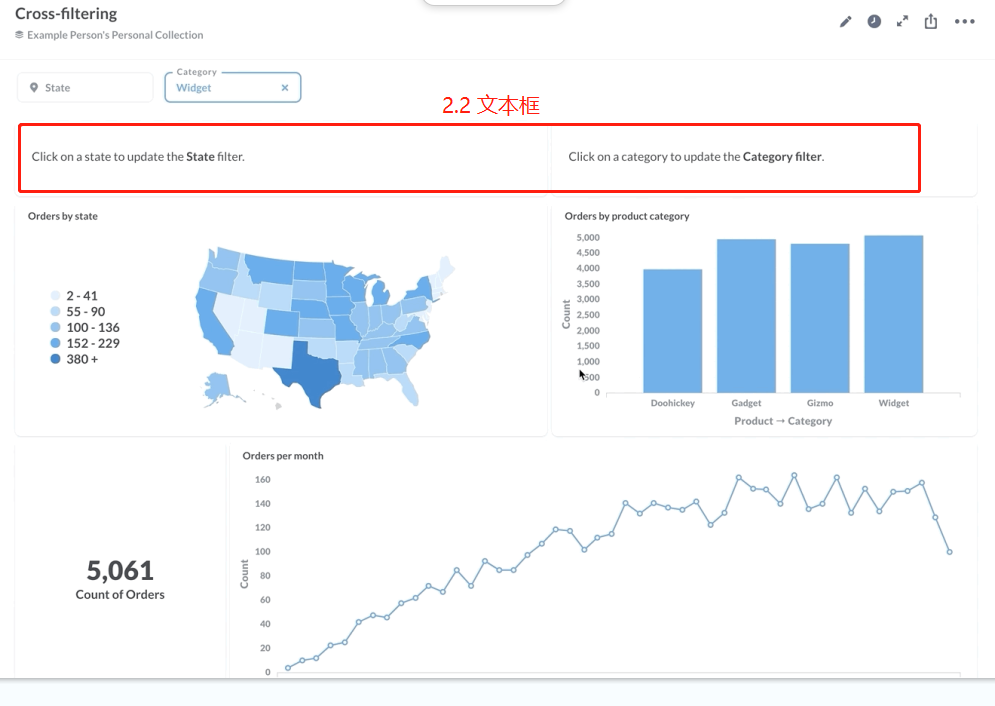
Task: Click the Widget bar in the category chart
Action: pyautogui.click(x=893, y=312)
